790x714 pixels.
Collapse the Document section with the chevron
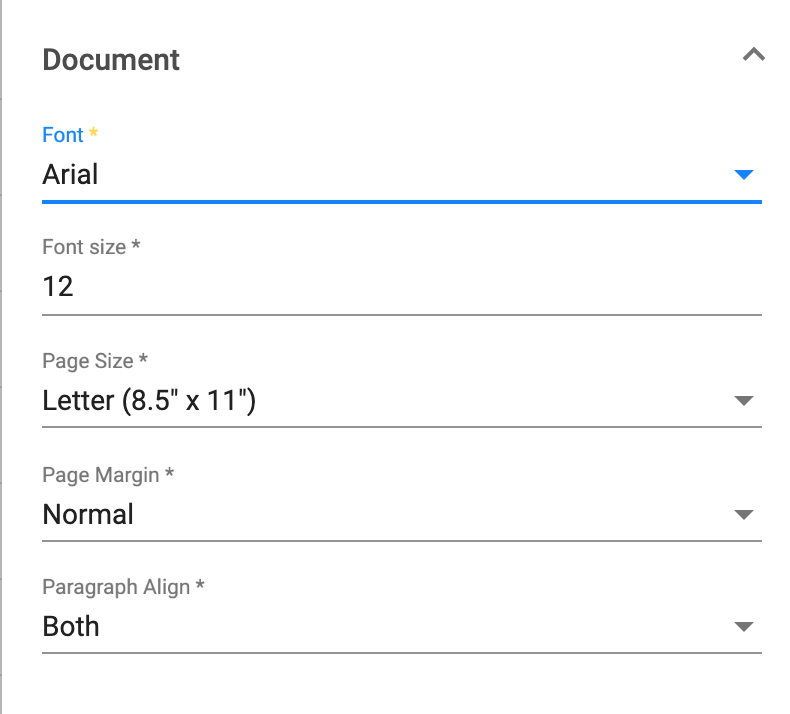pos(754,54)
